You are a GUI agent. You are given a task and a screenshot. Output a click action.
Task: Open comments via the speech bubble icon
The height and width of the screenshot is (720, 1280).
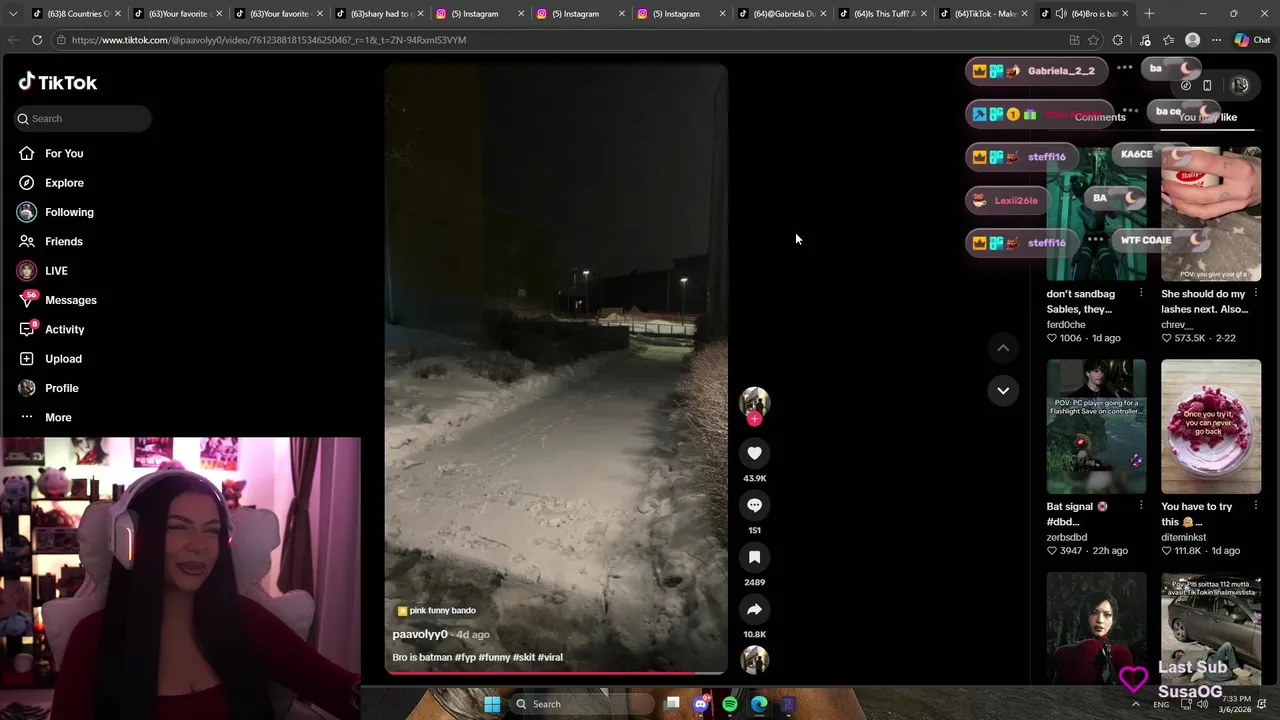click(754, 505)
